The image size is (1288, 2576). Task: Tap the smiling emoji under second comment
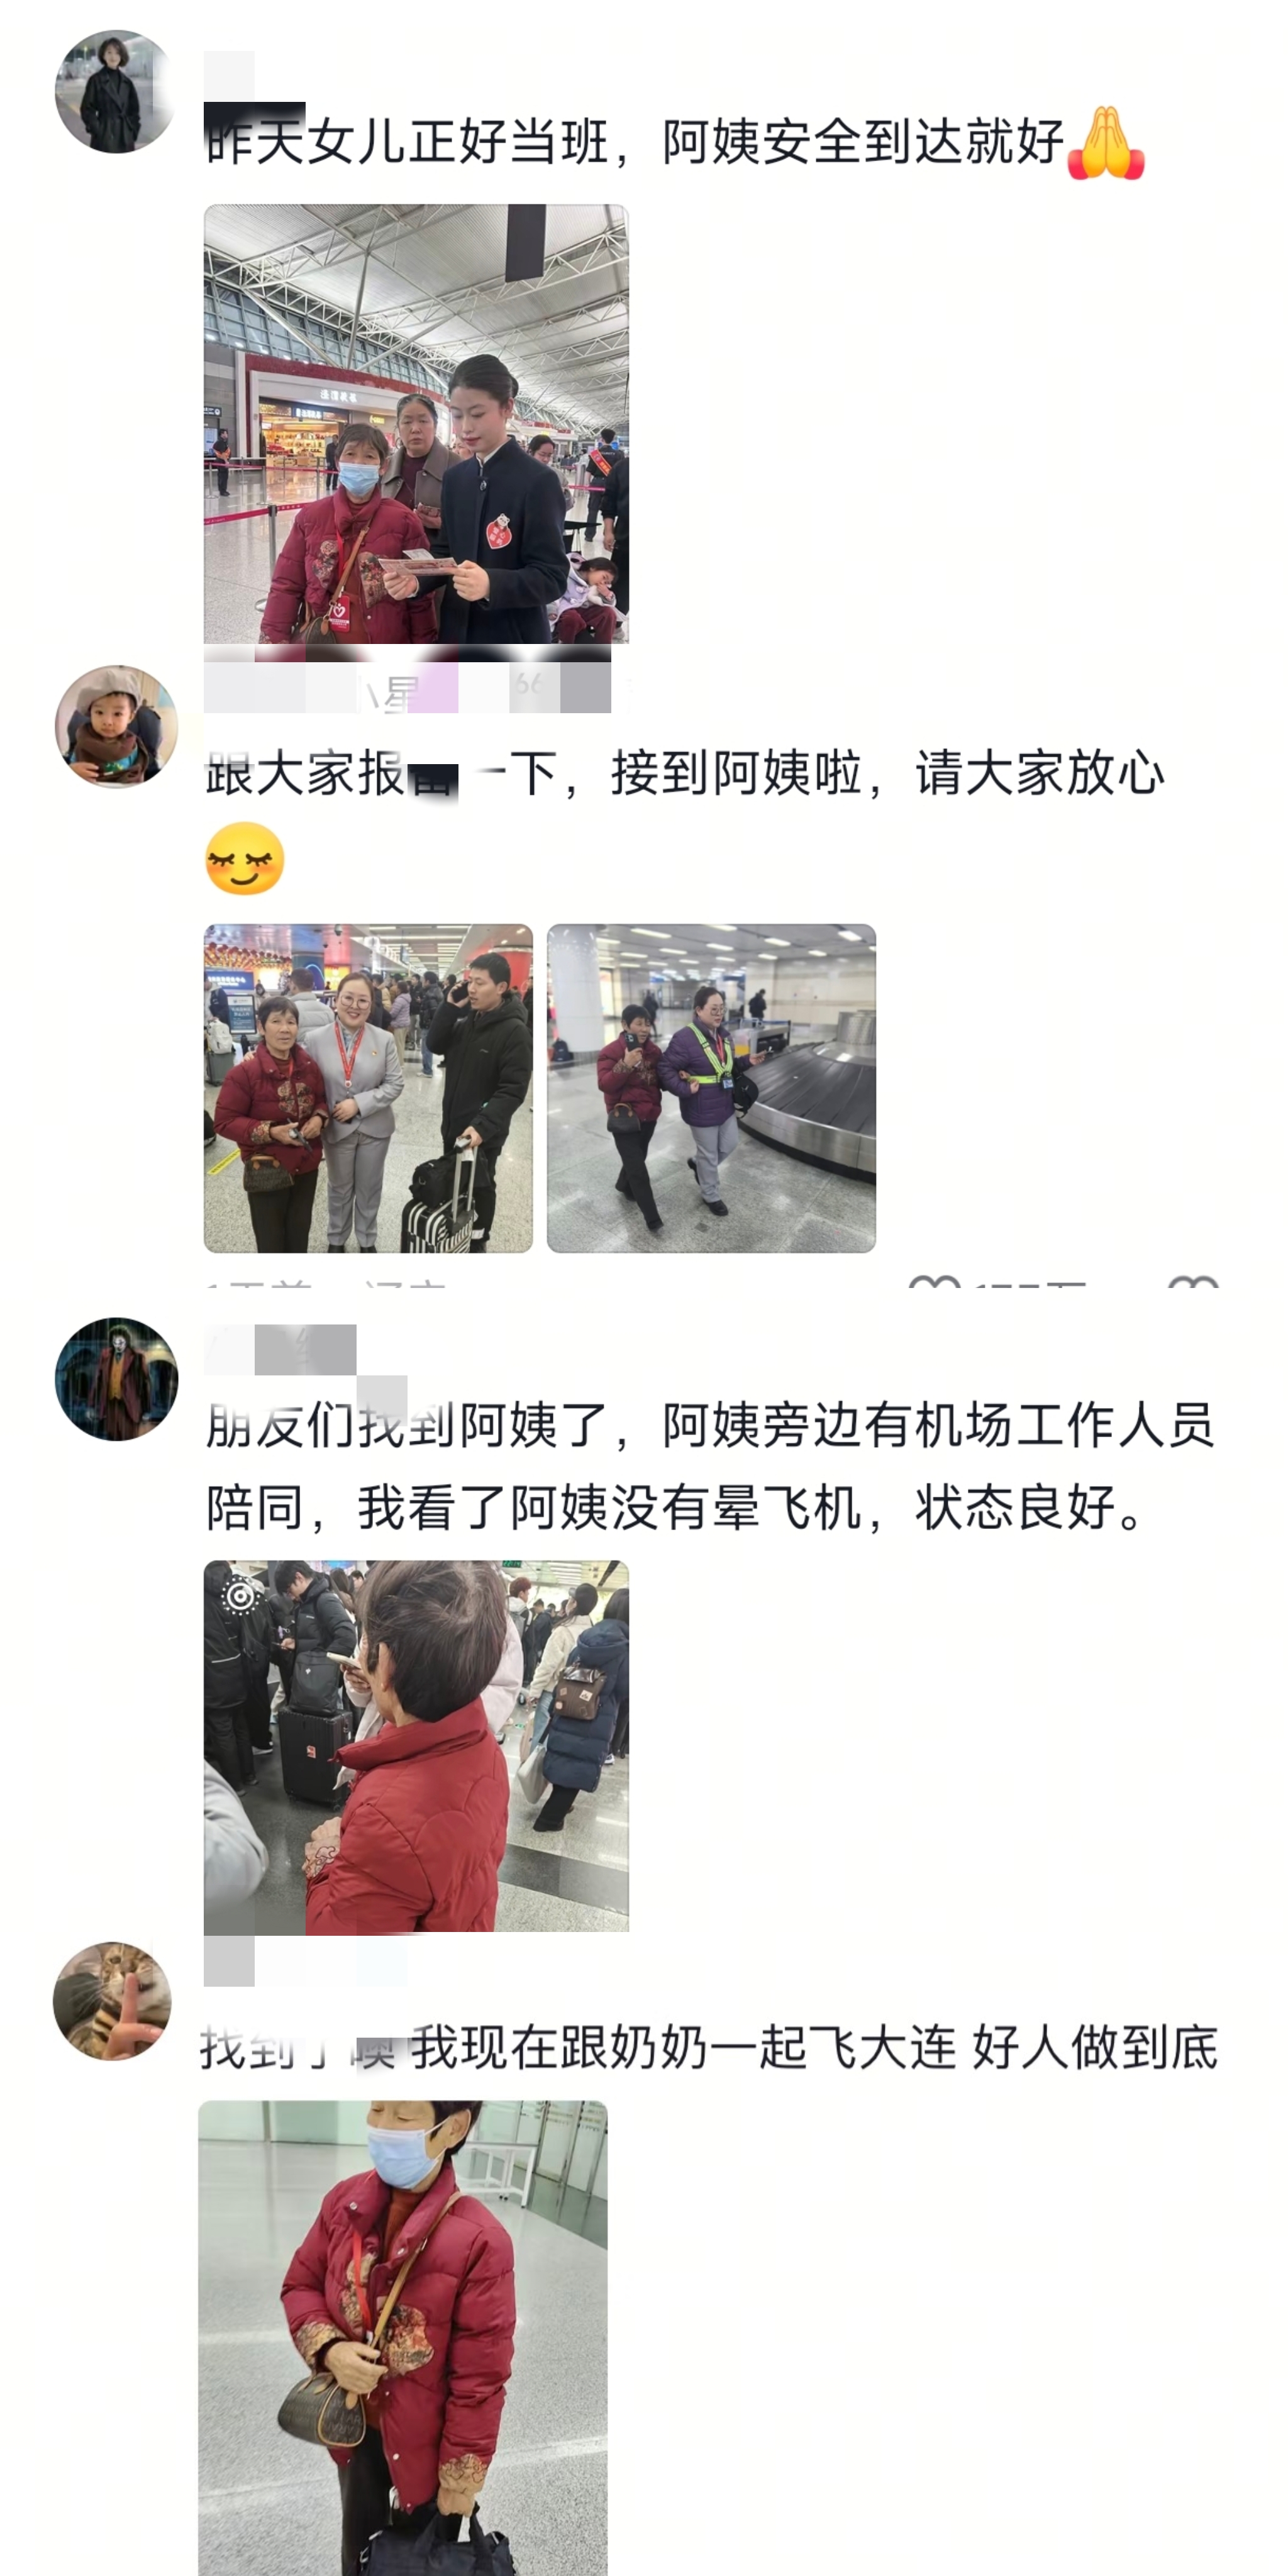pos(245,859)
